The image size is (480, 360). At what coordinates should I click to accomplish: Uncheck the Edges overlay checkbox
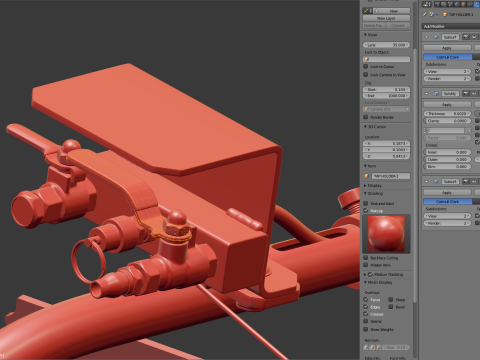pos(366,307)
